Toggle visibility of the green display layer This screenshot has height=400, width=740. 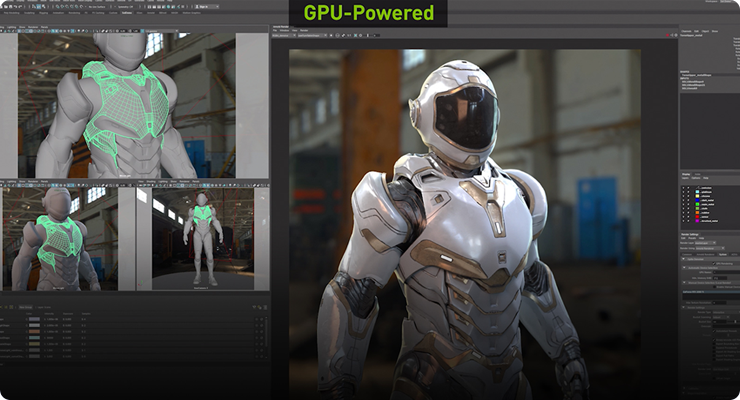[x=685, y=205]
